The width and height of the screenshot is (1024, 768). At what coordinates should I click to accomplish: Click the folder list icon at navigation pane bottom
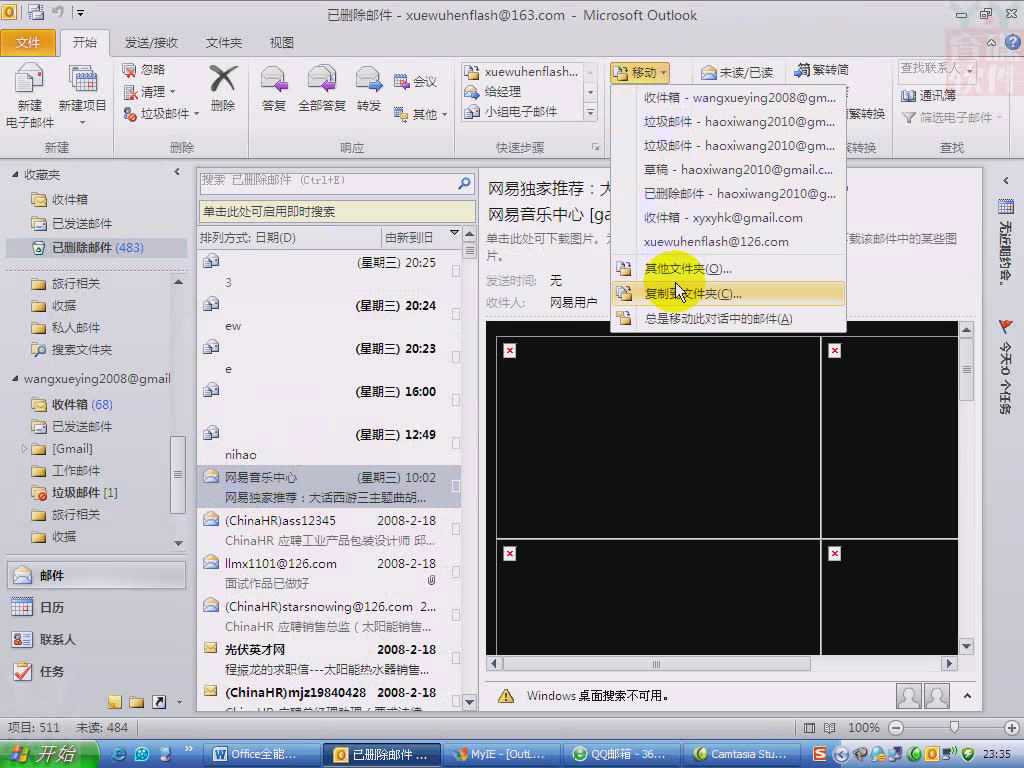pyautogui.click(x=136, y=702)
